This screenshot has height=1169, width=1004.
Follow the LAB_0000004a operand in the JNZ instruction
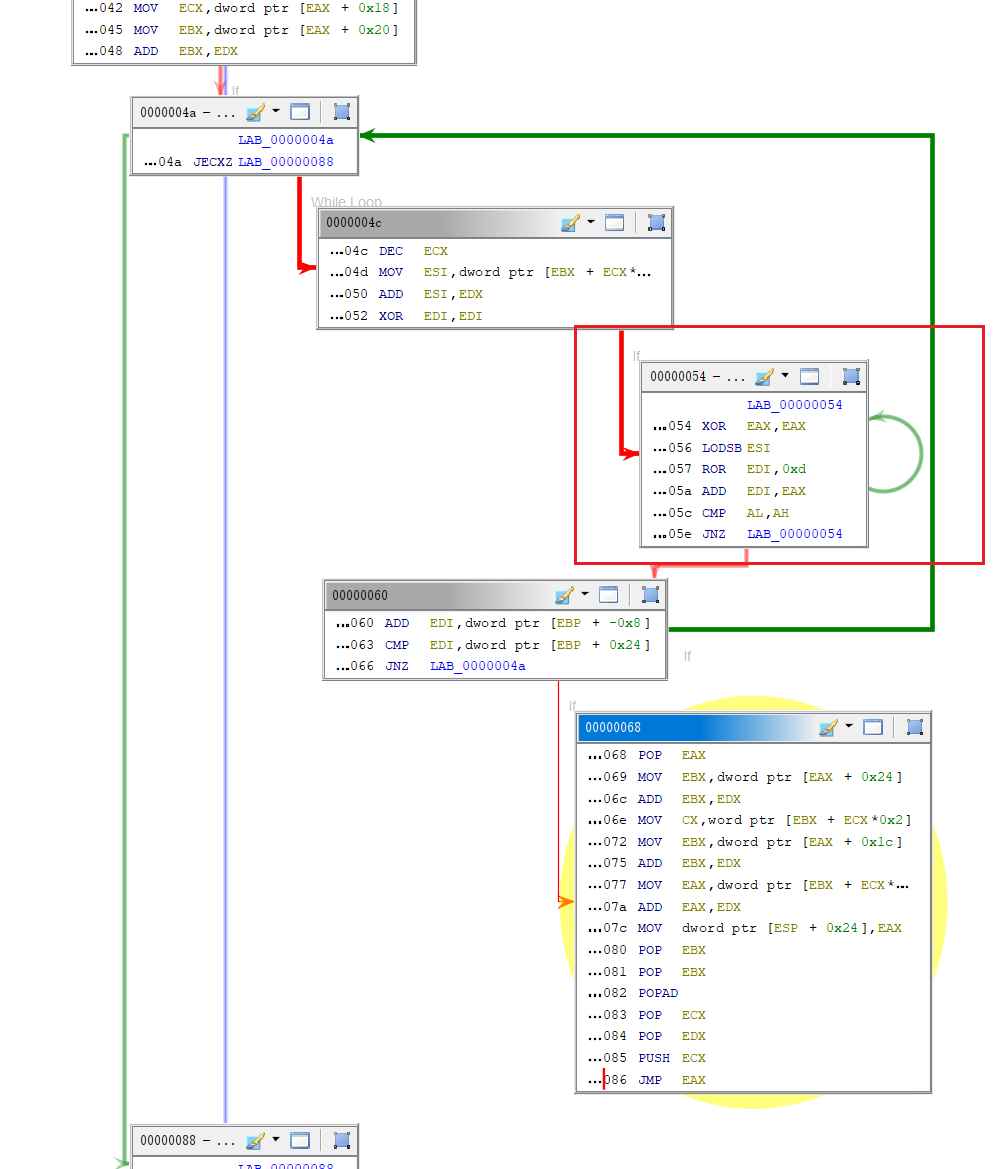(x=477, y=666)
